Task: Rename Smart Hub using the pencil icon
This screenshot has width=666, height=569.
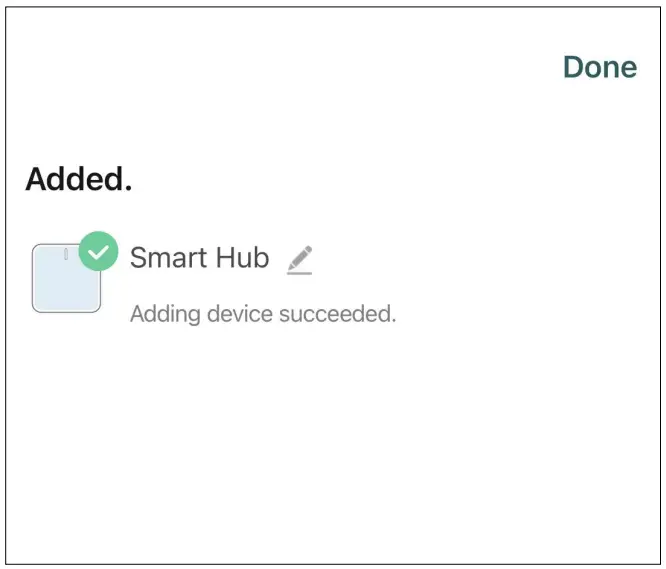Action: click(x=299, y=260)
